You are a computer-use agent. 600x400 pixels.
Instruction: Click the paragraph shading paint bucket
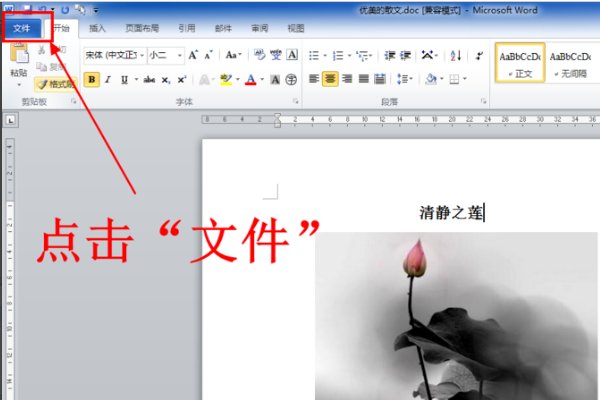(430, 79)
